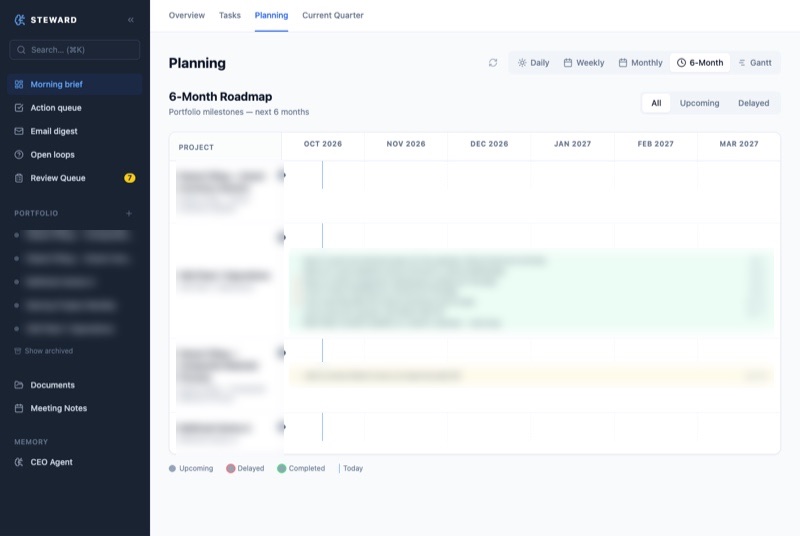This screenshot has width=800, height=536.
Task: Click the CEO Agent icon
Action: pyautogui.click(x=19, y=462)
